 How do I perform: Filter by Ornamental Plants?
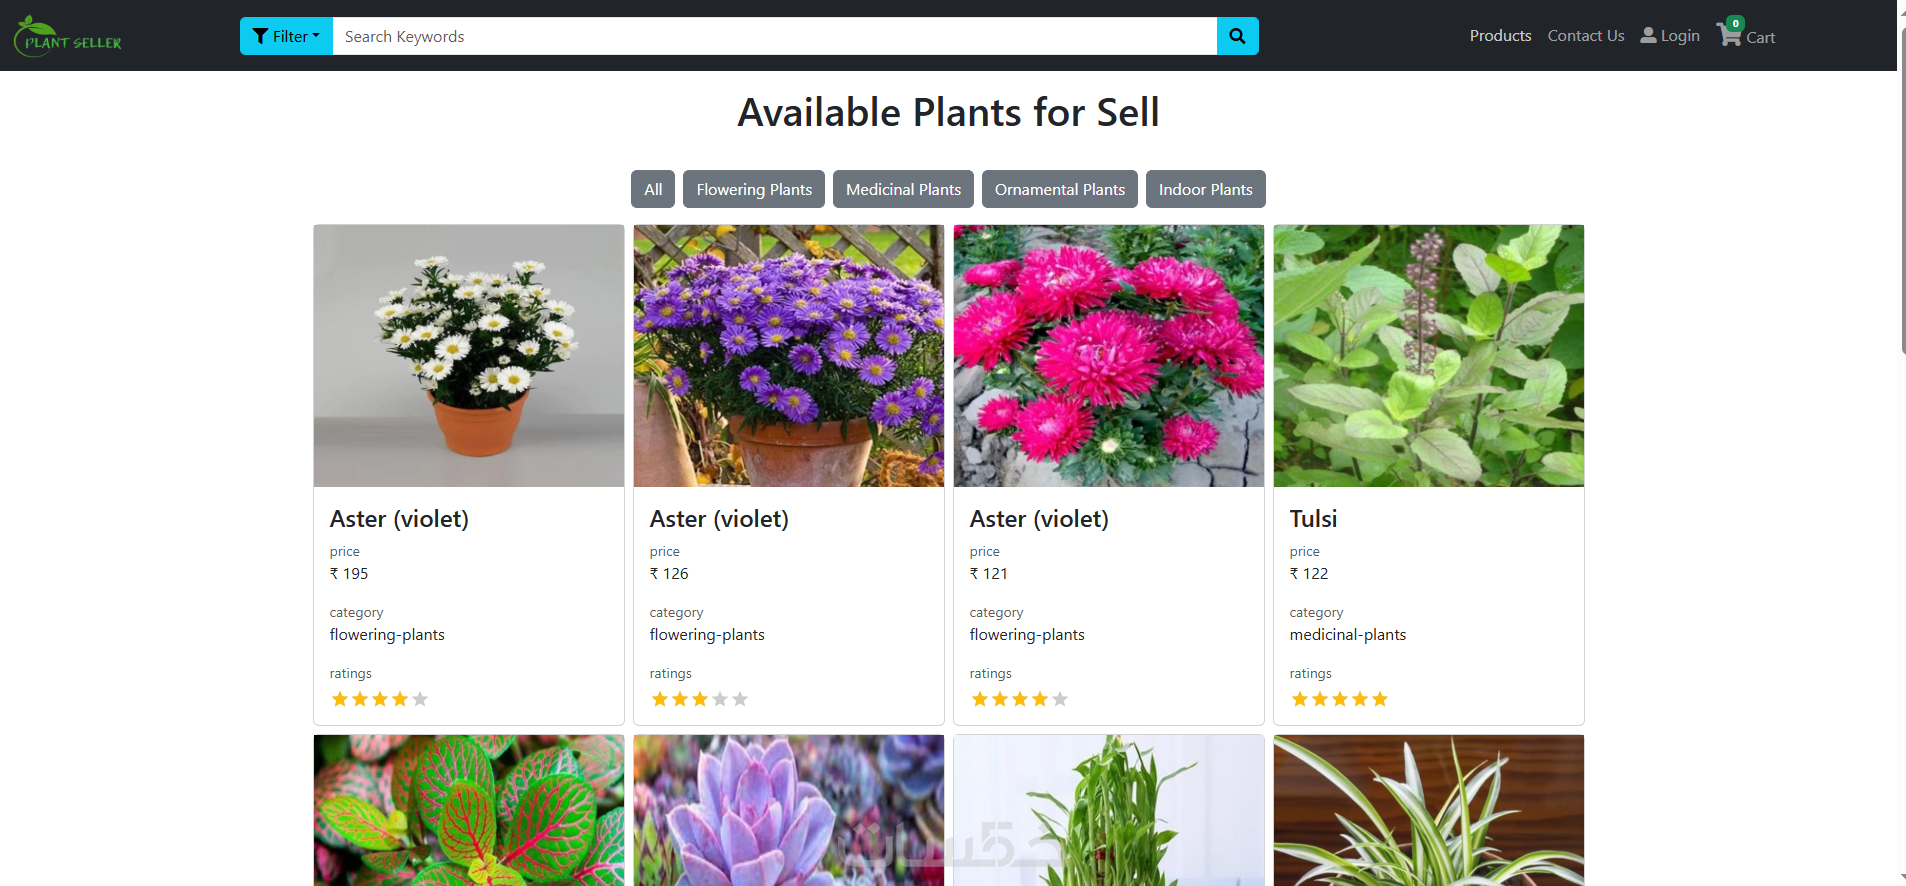click(1060, 189)
